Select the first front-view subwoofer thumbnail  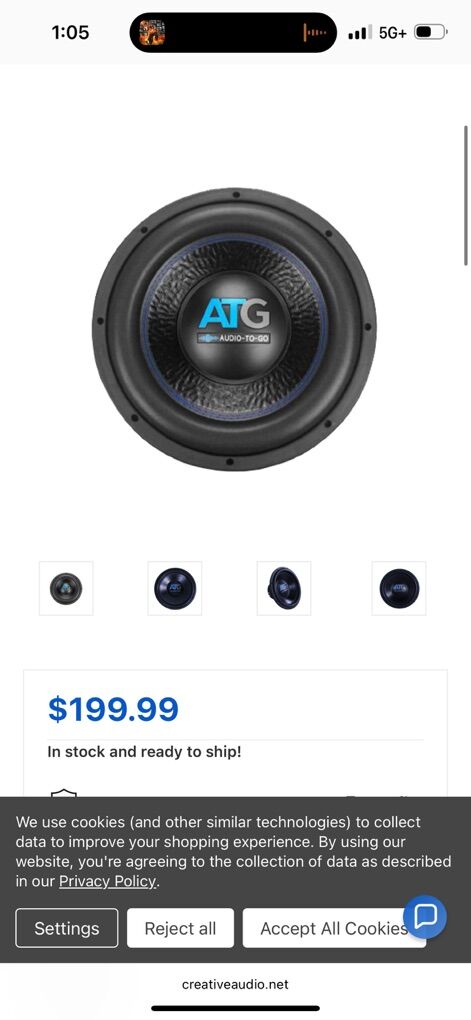(x=66, y=588)
